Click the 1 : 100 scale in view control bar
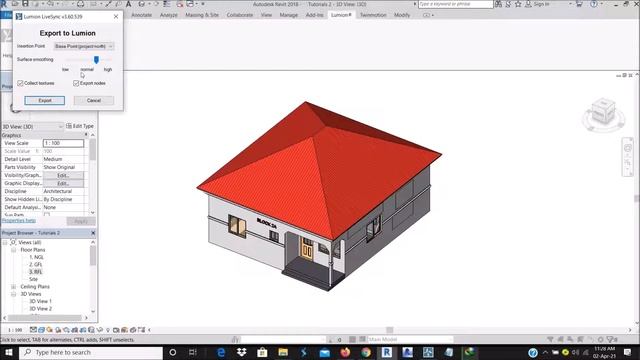The height and width of the screenshot is (360, 640). point(15,330)
